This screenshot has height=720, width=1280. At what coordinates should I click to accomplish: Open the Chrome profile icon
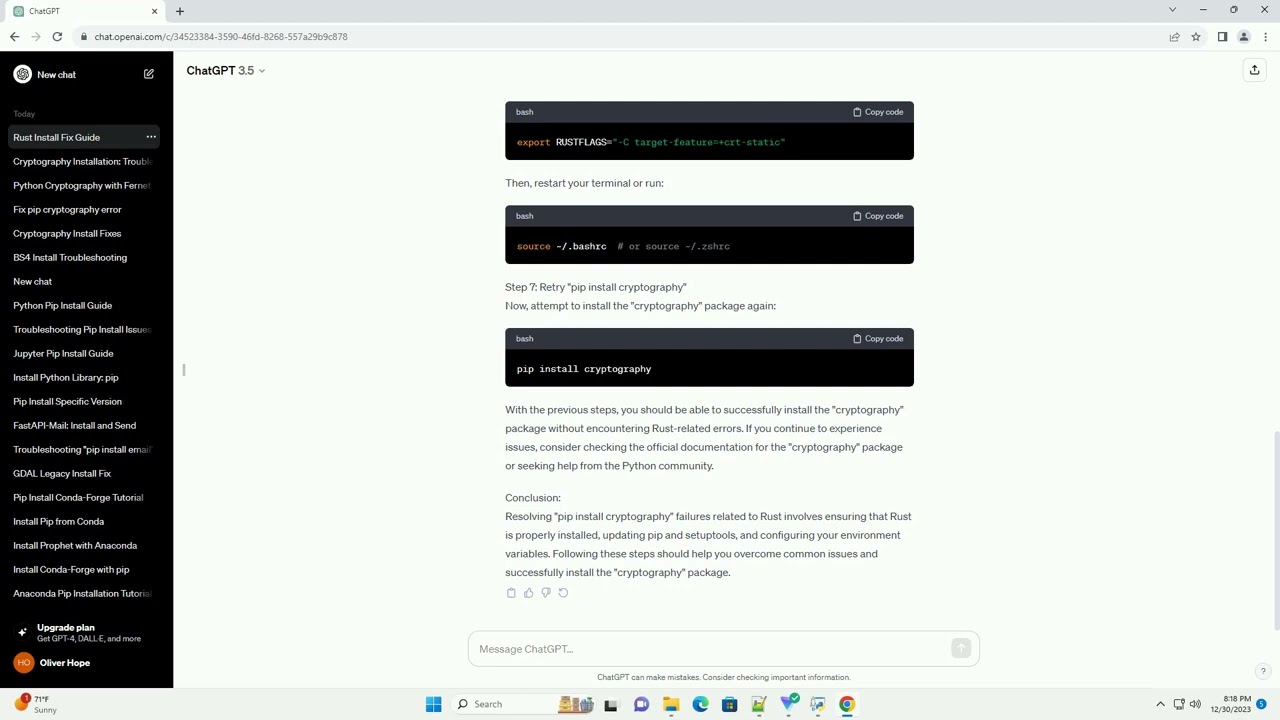pyautogui.click(x=1244, y=37)
